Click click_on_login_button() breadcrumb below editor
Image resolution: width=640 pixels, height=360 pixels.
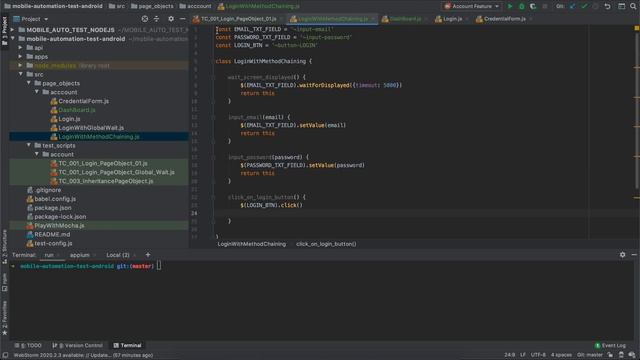click(x=326, y=244)
